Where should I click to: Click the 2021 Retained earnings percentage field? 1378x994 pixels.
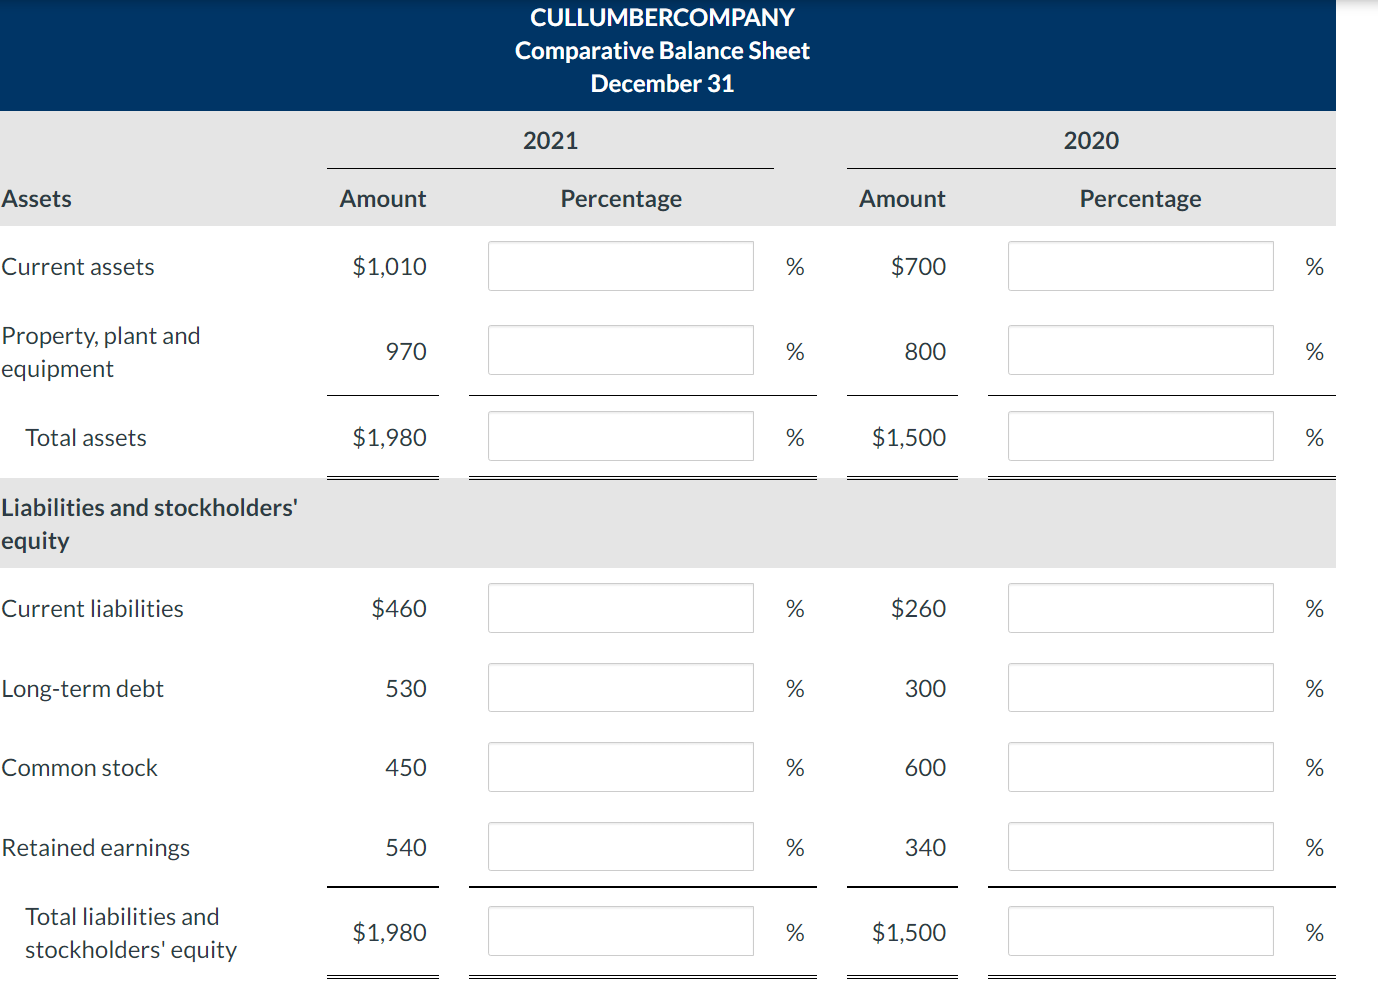[x=621, y=847]
